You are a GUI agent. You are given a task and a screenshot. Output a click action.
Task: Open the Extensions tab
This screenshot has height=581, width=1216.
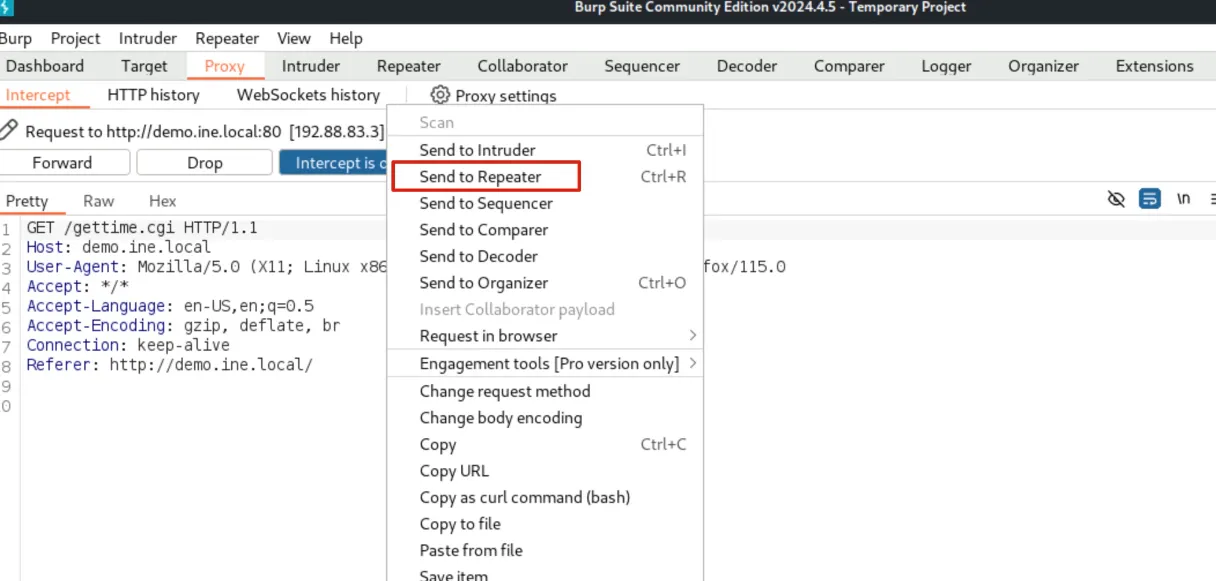pos(1154,66)
